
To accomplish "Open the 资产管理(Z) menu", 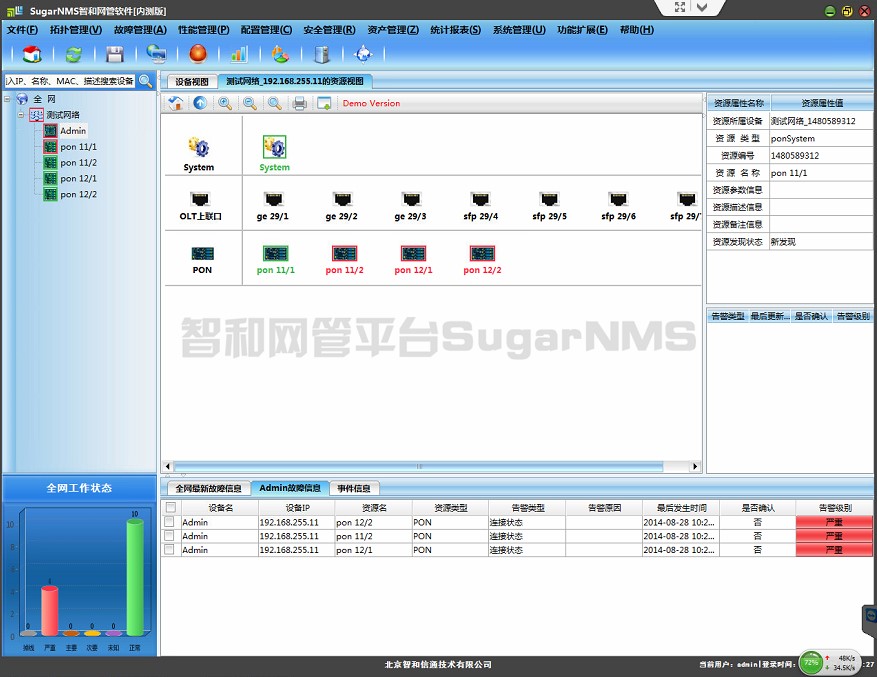I will [393, 30].
